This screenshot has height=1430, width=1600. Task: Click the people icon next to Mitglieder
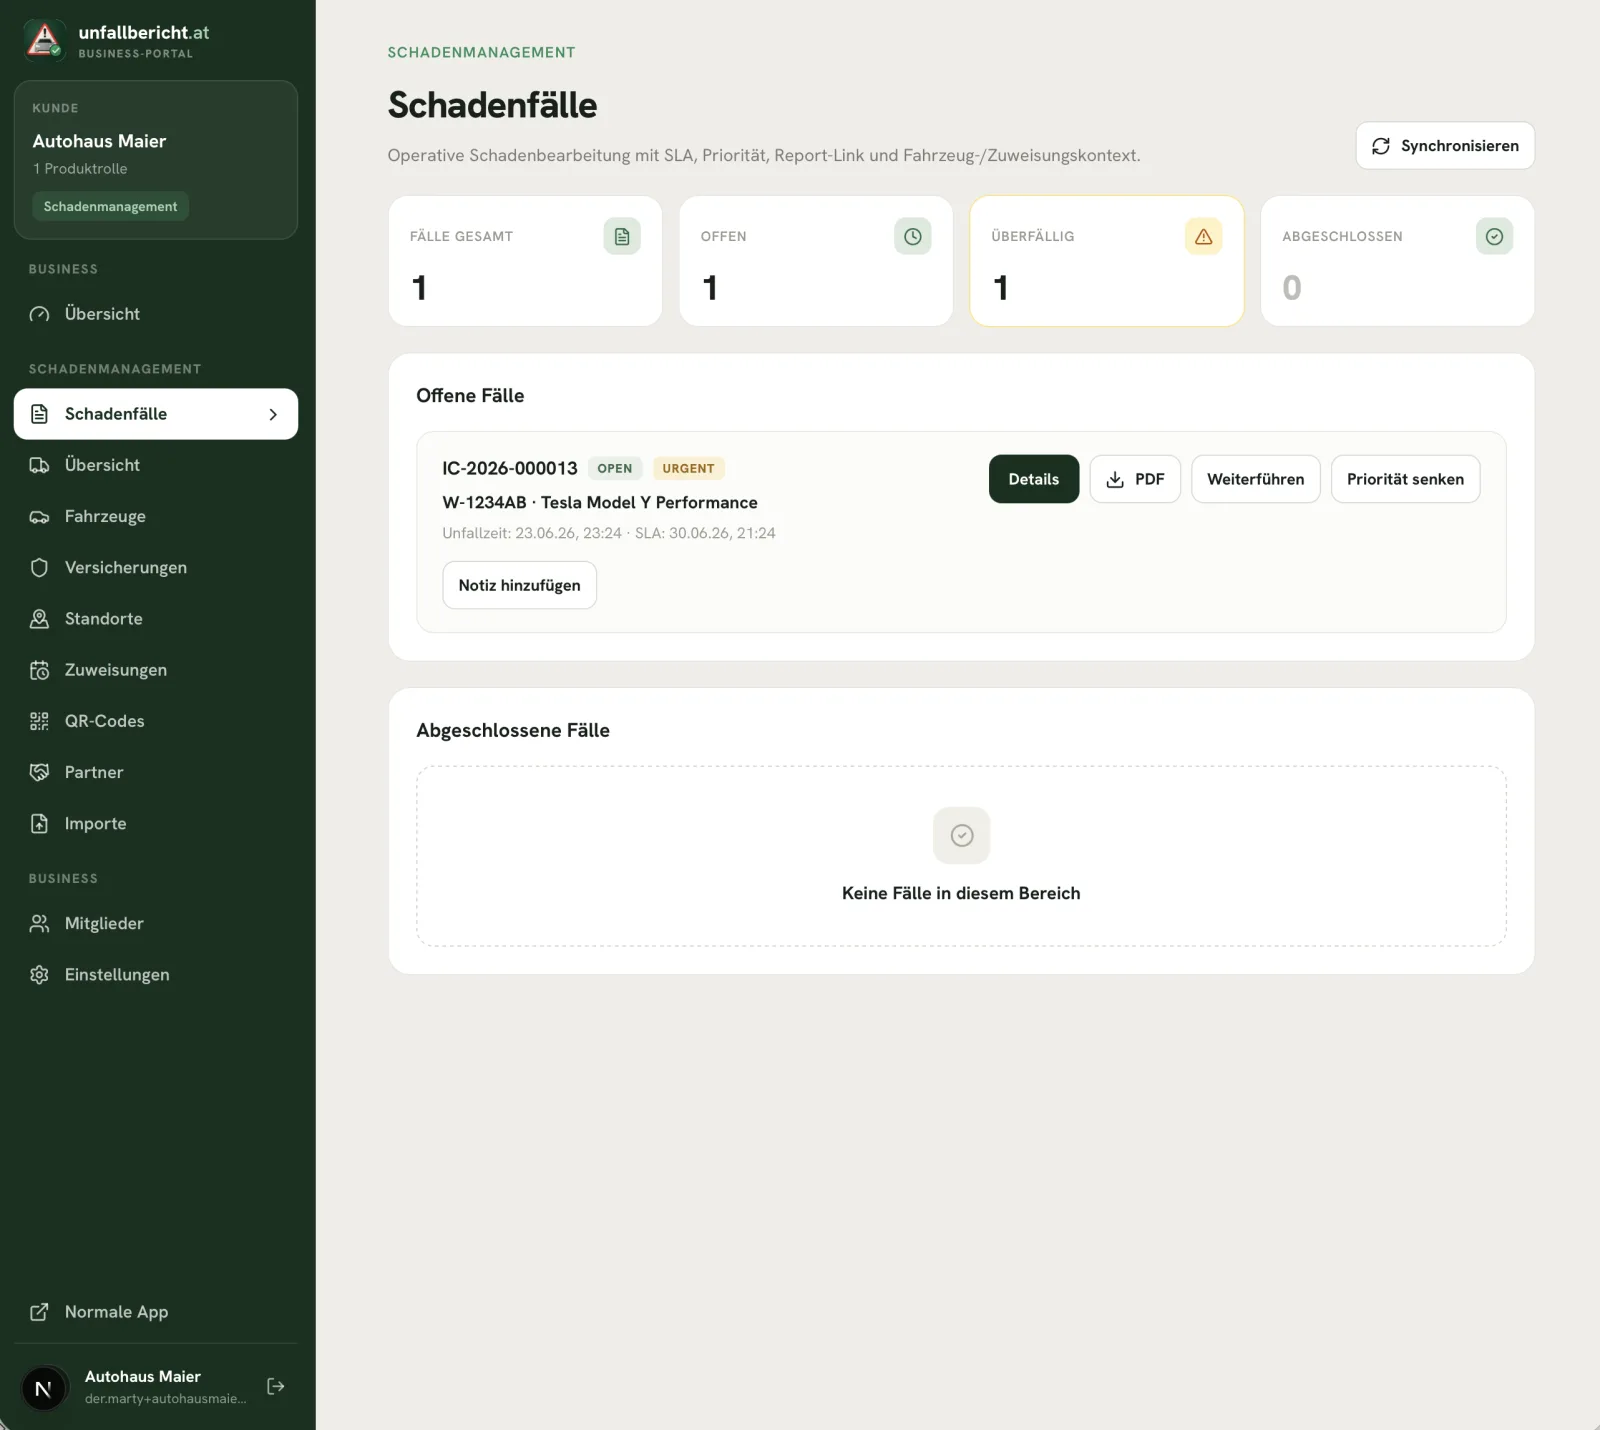(x=39, y=924)
